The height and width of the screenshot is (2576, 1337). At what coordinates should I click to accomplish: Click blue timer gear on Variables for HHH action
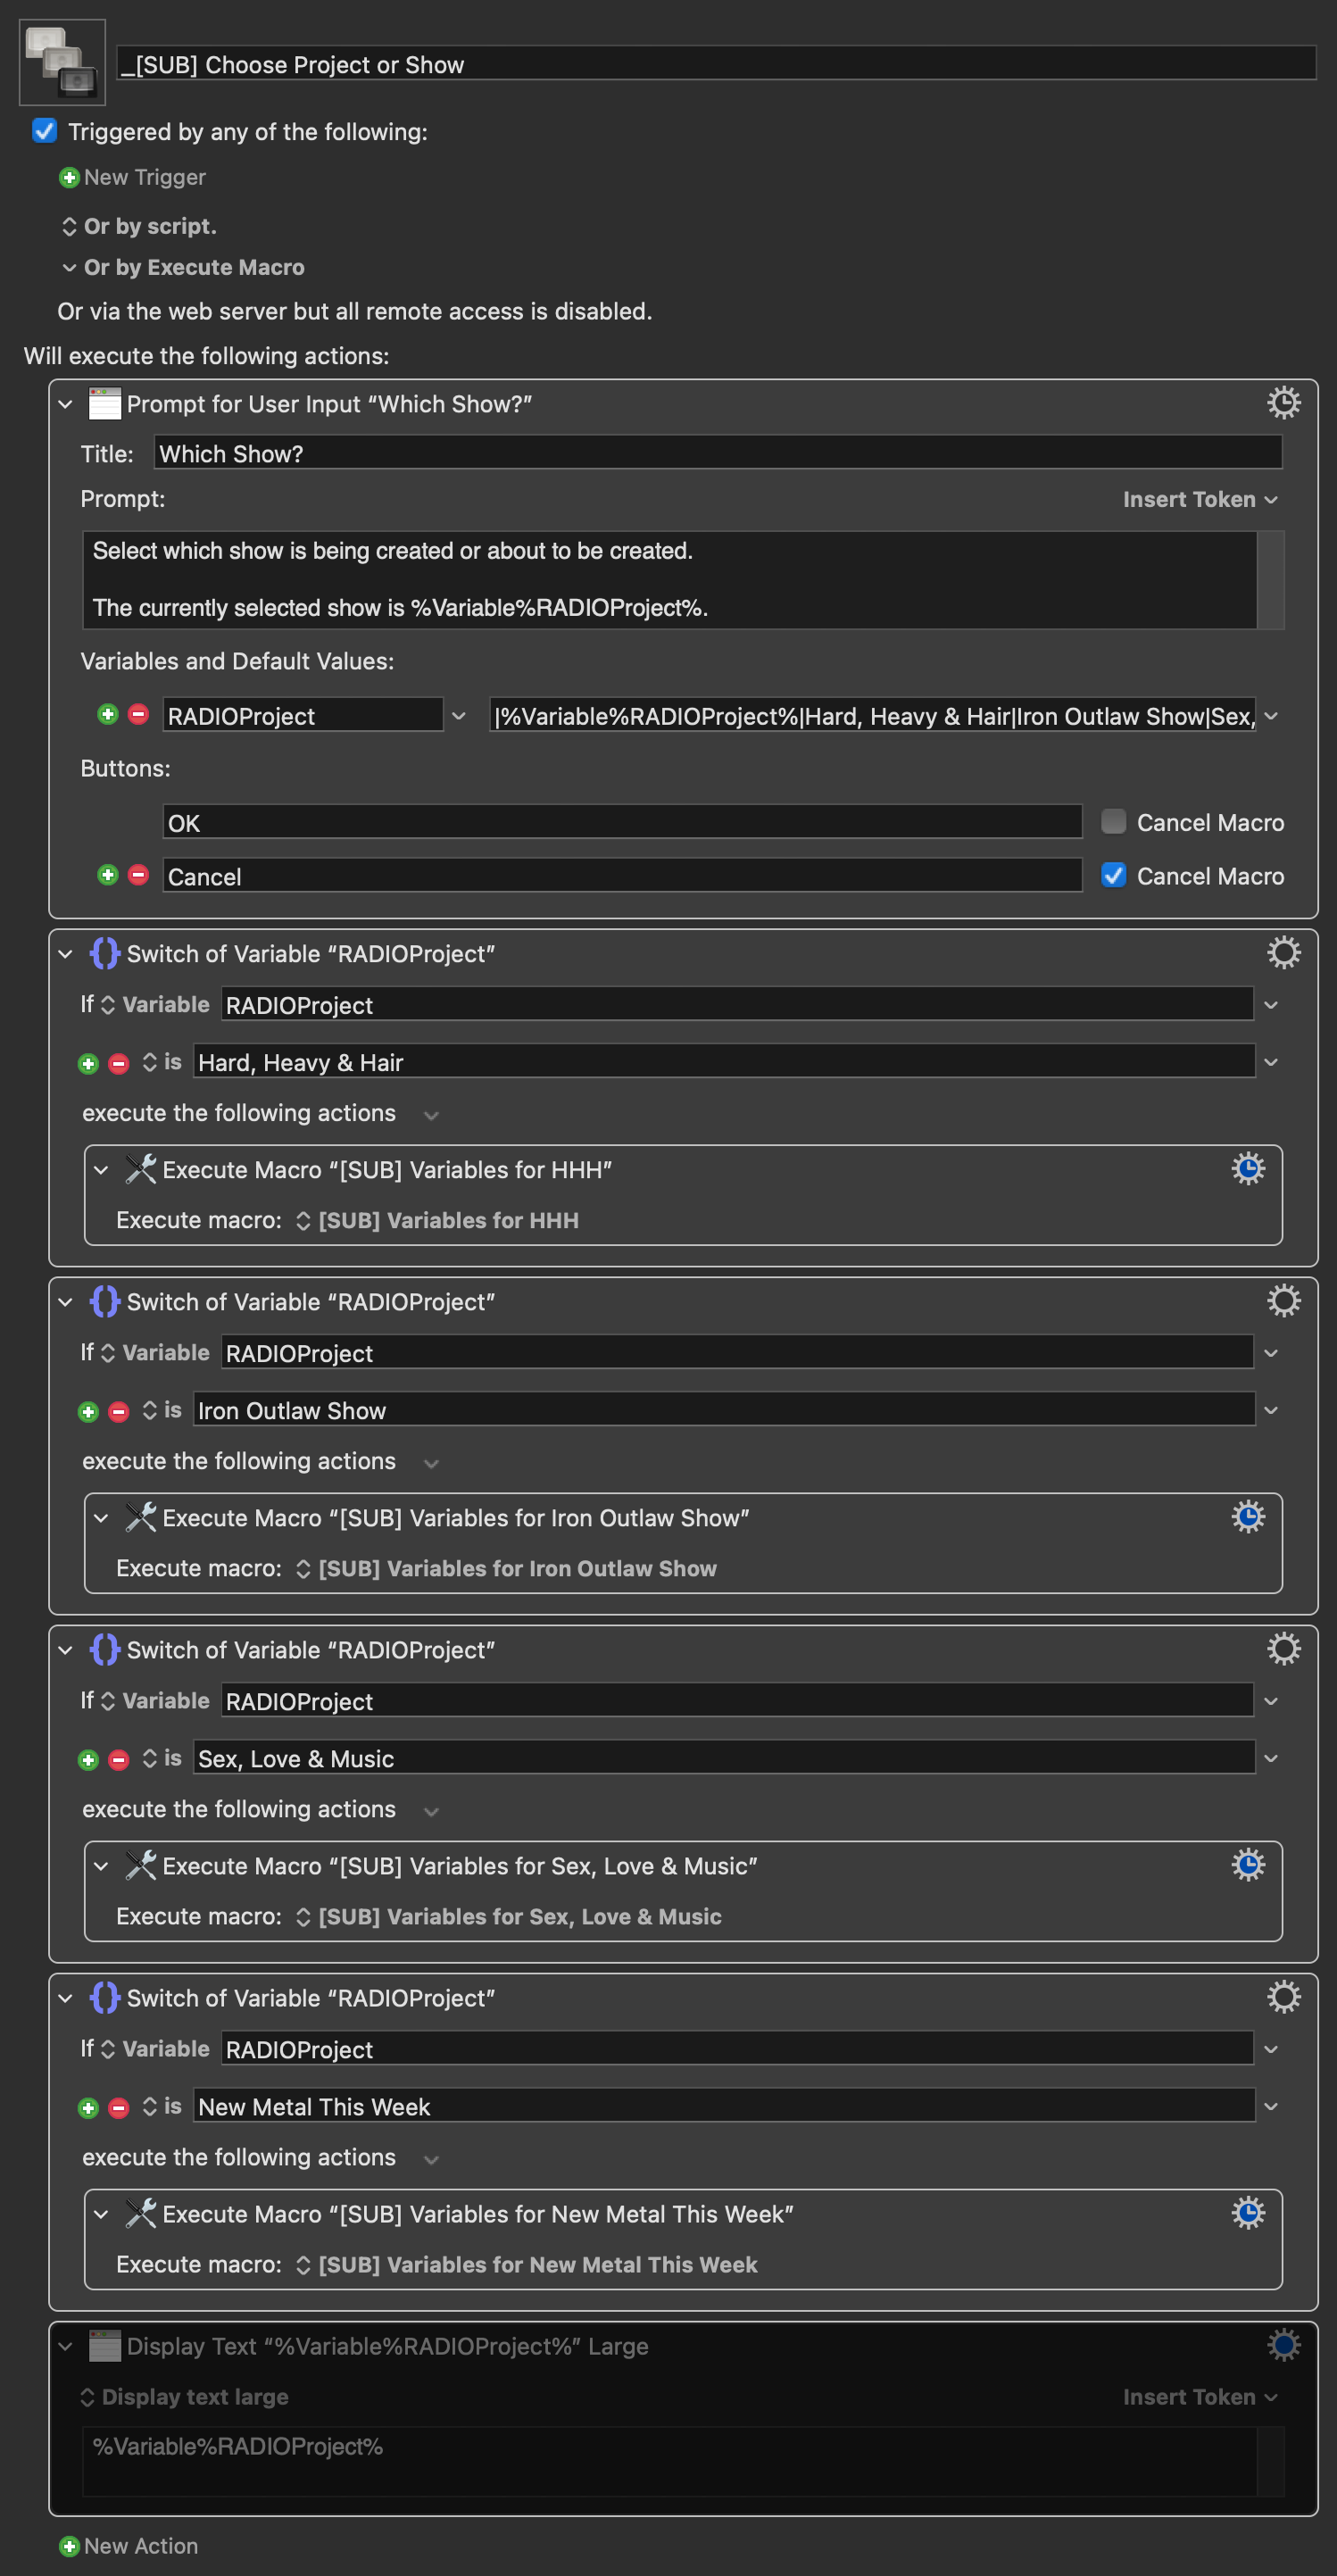1247,1168
